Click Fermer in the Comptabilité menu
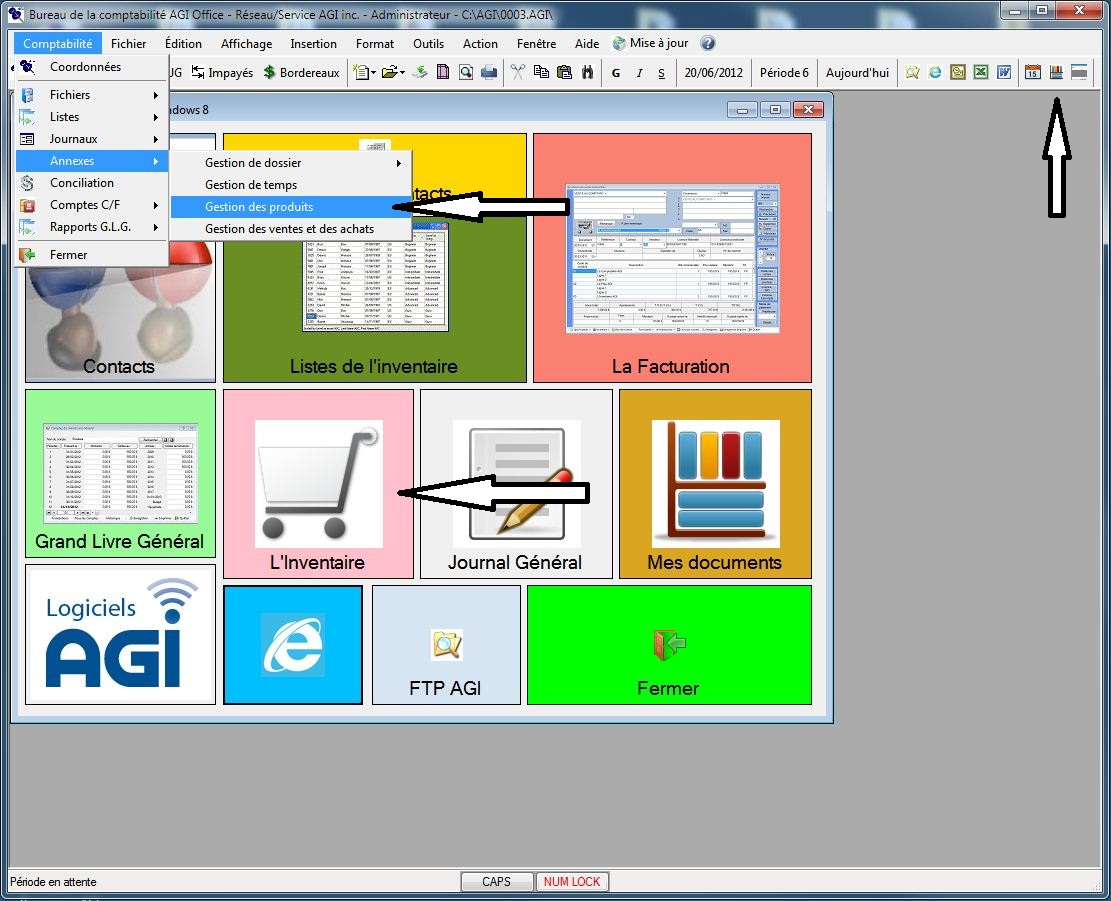The height and width of the screenshot is (901, 1111). coord(92,255)
